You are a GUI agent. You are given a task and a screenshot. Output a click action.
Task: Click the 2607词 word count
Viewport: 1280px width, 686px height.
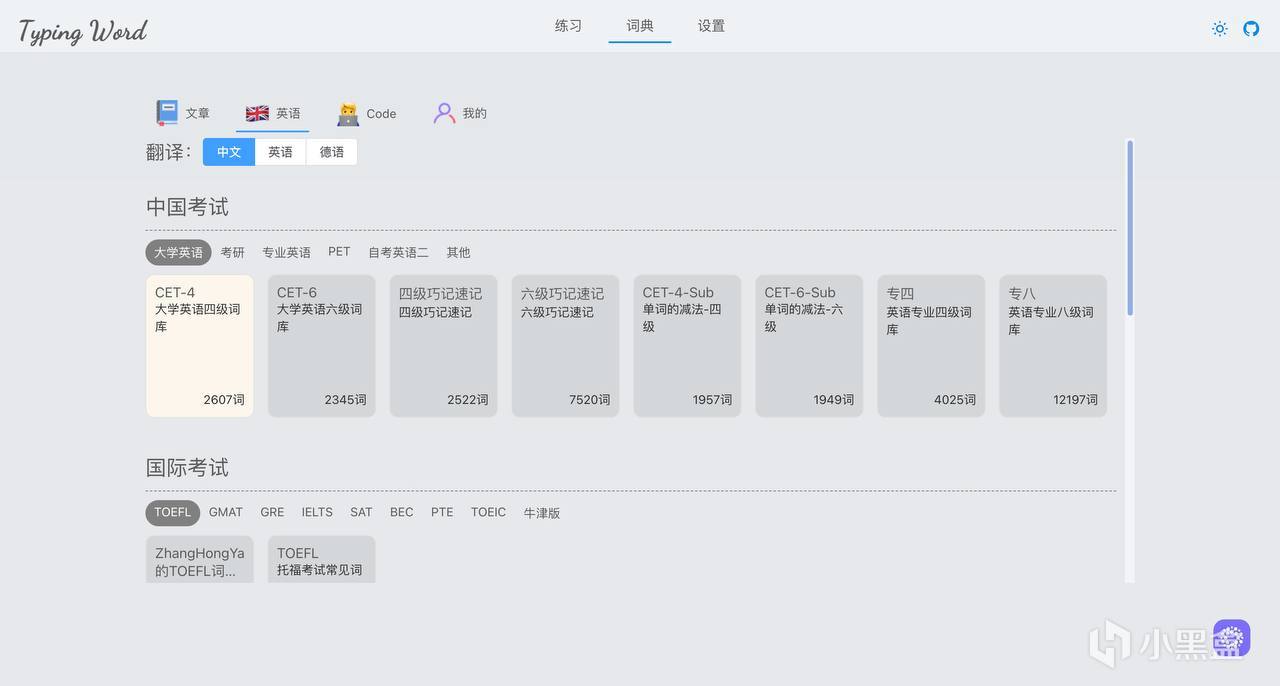coord(224,399)
